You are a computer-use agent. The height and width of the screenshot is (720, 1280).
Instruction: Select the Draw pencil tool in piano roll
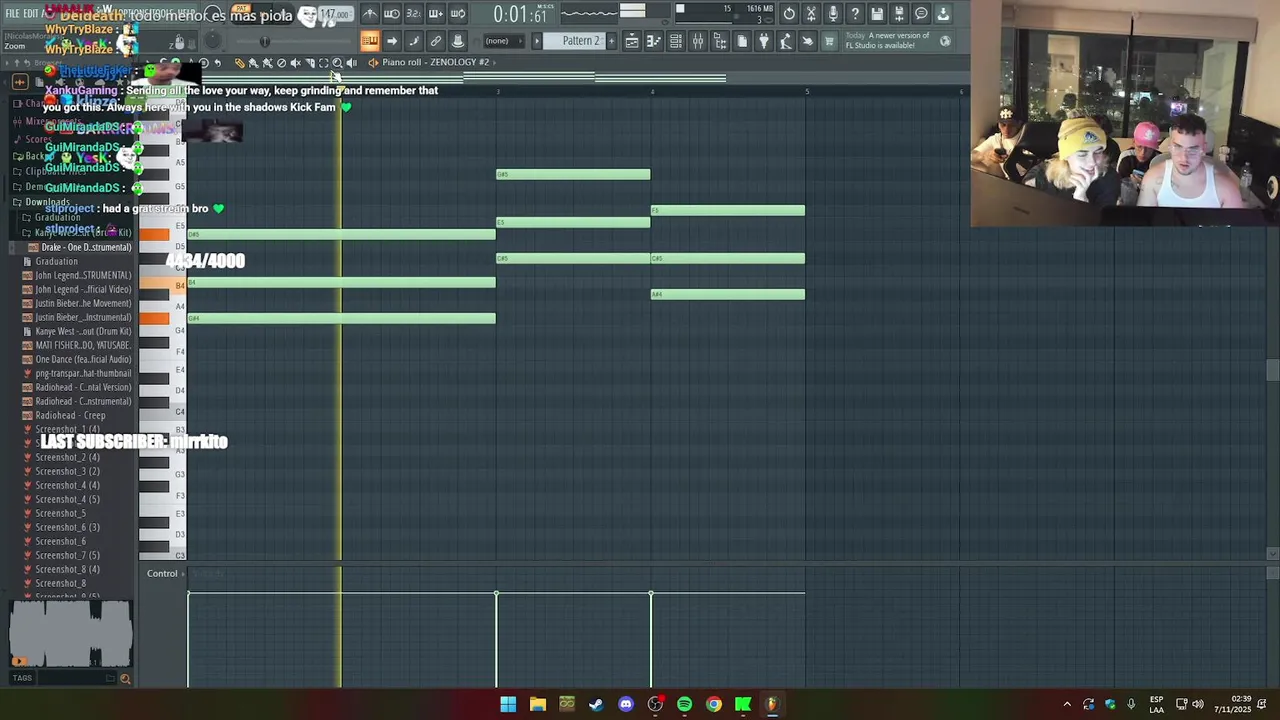[x=239, y=63]
